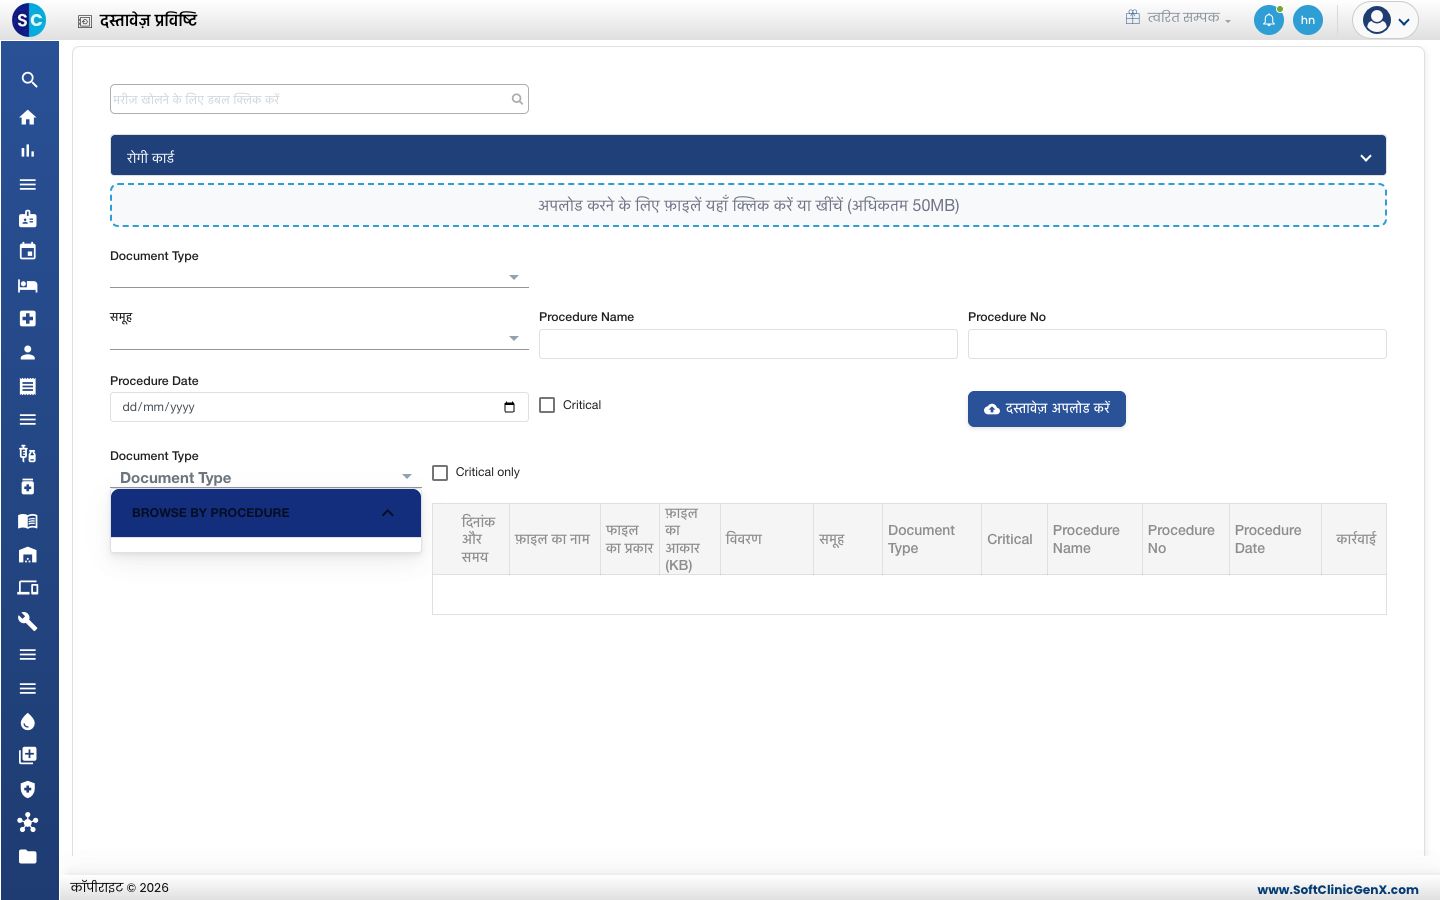Tick the Critical checkbox

[x=547, y=405]
